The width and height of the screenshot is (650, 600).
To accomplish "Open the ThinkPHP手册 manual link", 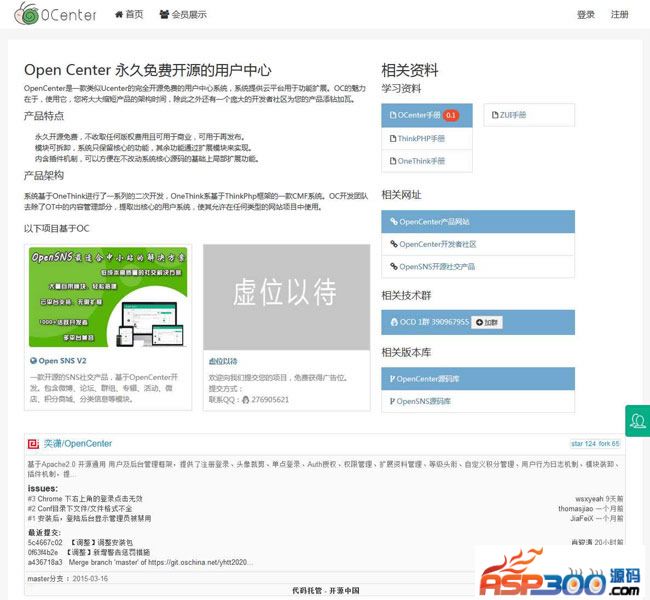I will tap(427, 138).
